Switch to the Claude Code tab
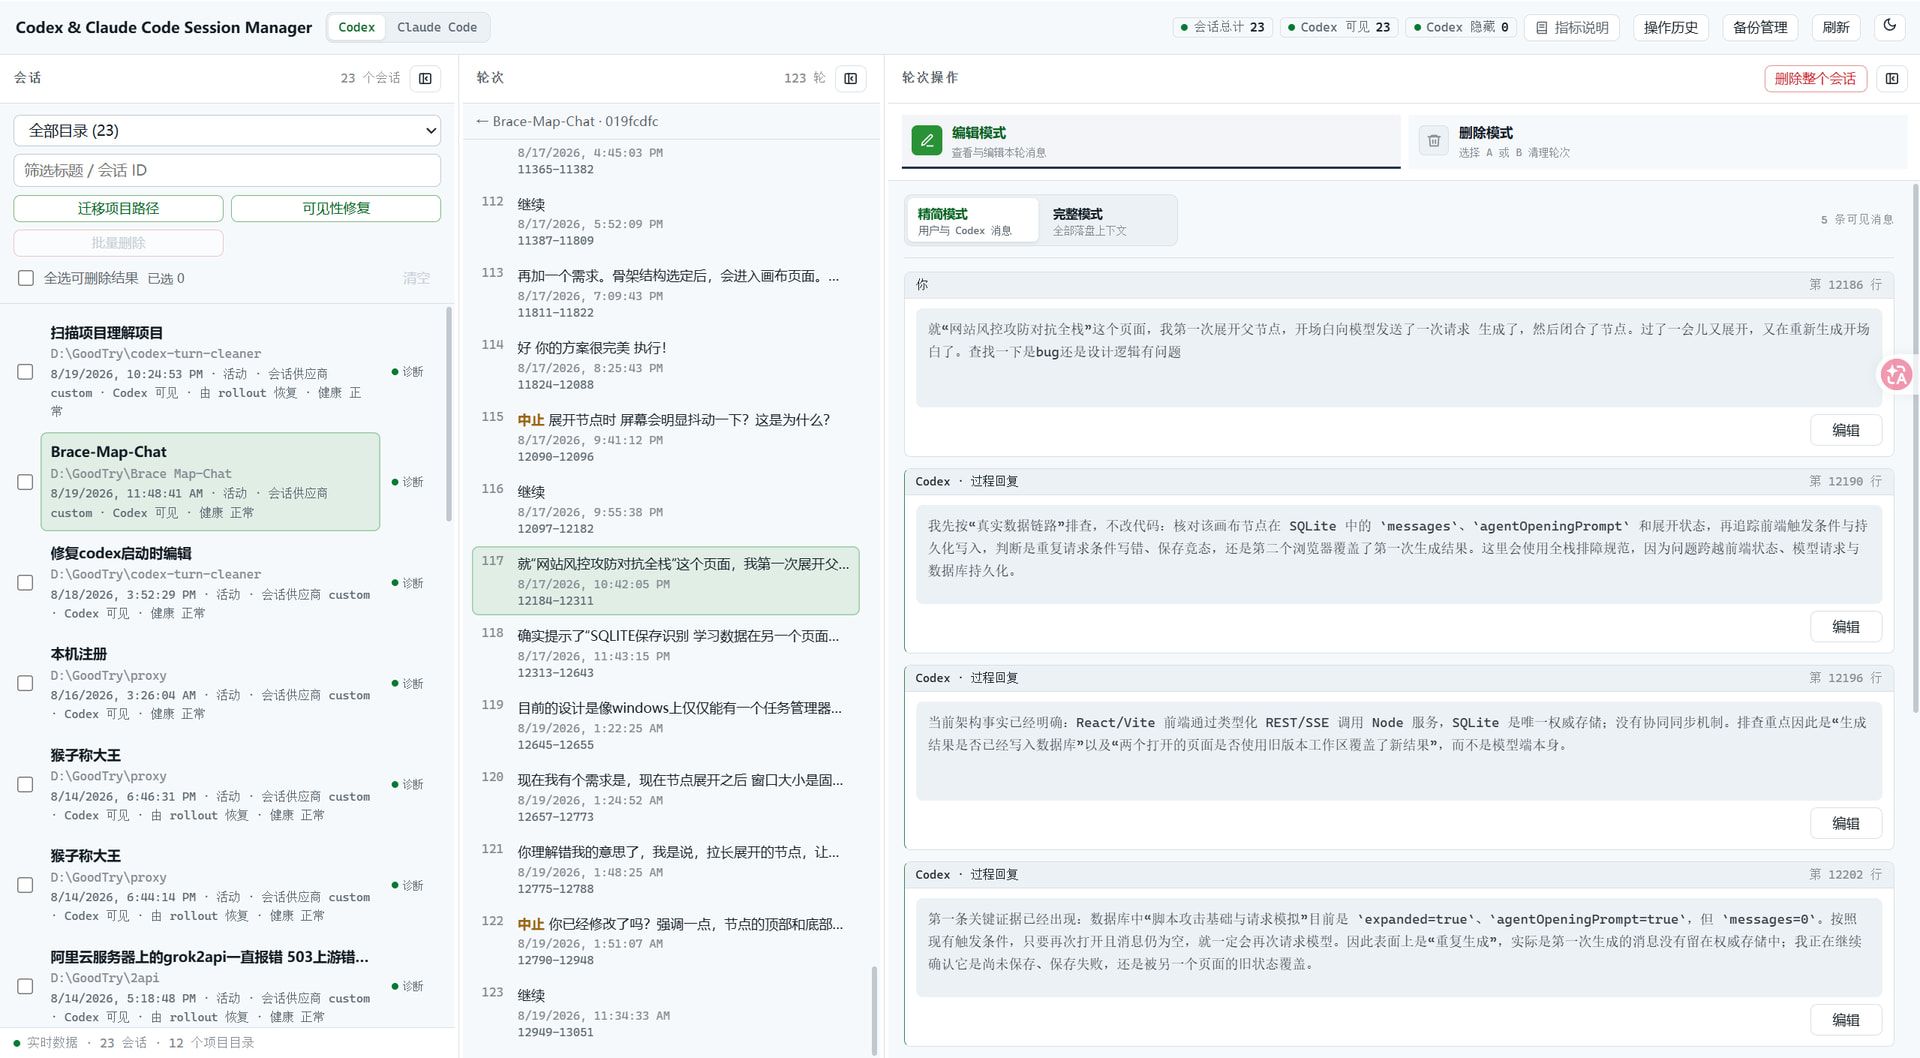This screenshot has width=1920, height=1058. [x=437, y=27]
